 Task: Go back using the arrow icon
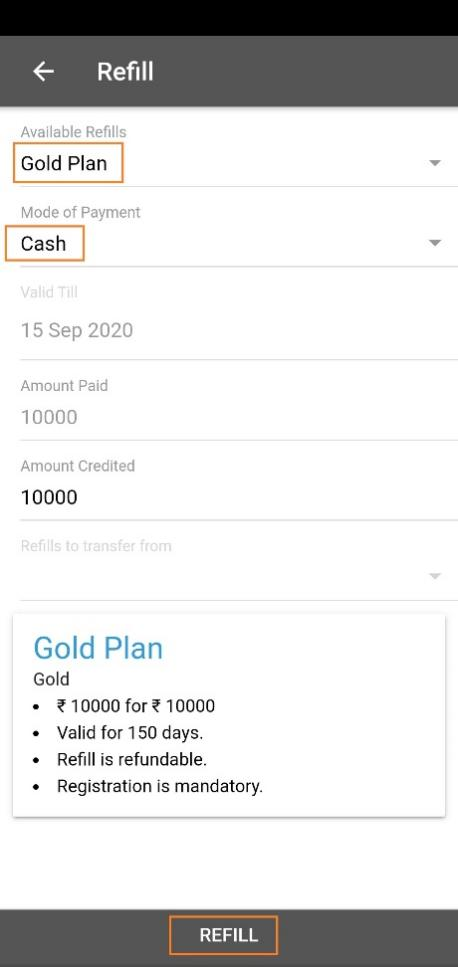(43, 72)
